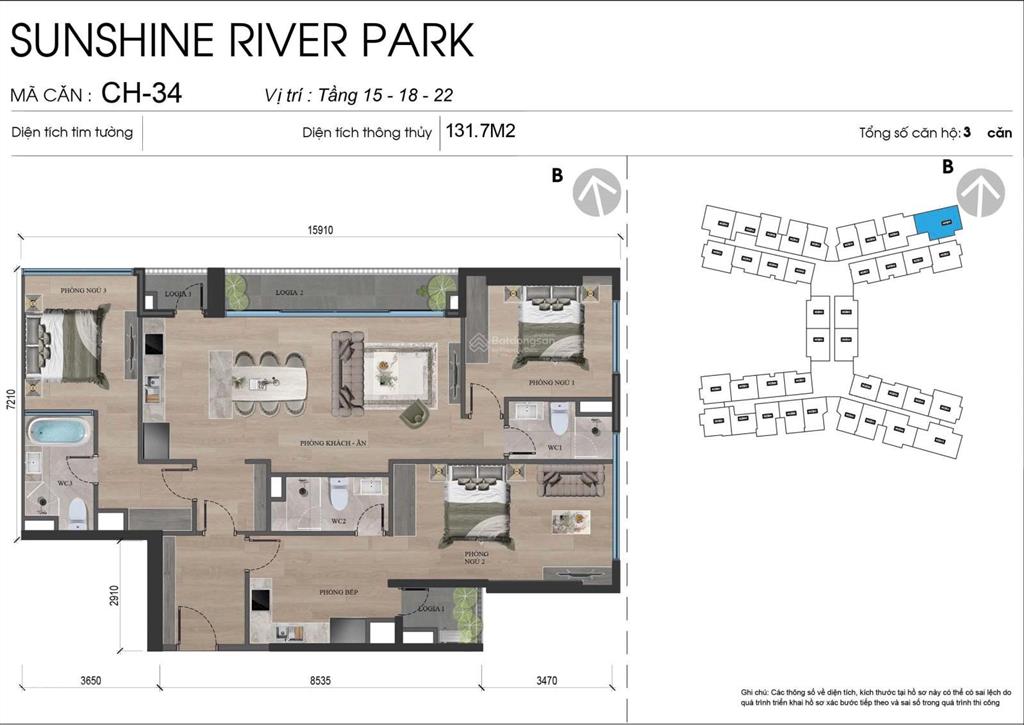Click the 'PHÒNG NGỦ 3' room label
The image size is (1024, 725).
click(83, 290)
